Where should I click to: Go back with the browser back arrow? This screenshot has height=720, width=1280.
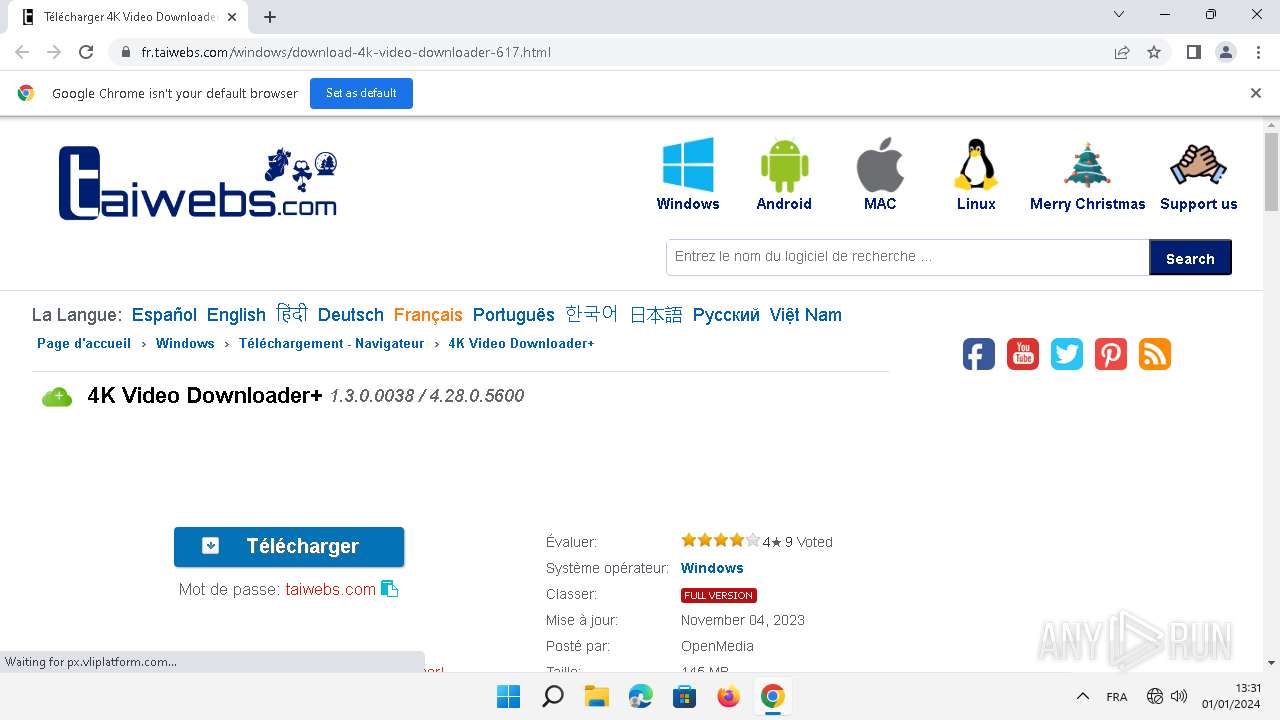pyautogui.click(x=22, y=52)
